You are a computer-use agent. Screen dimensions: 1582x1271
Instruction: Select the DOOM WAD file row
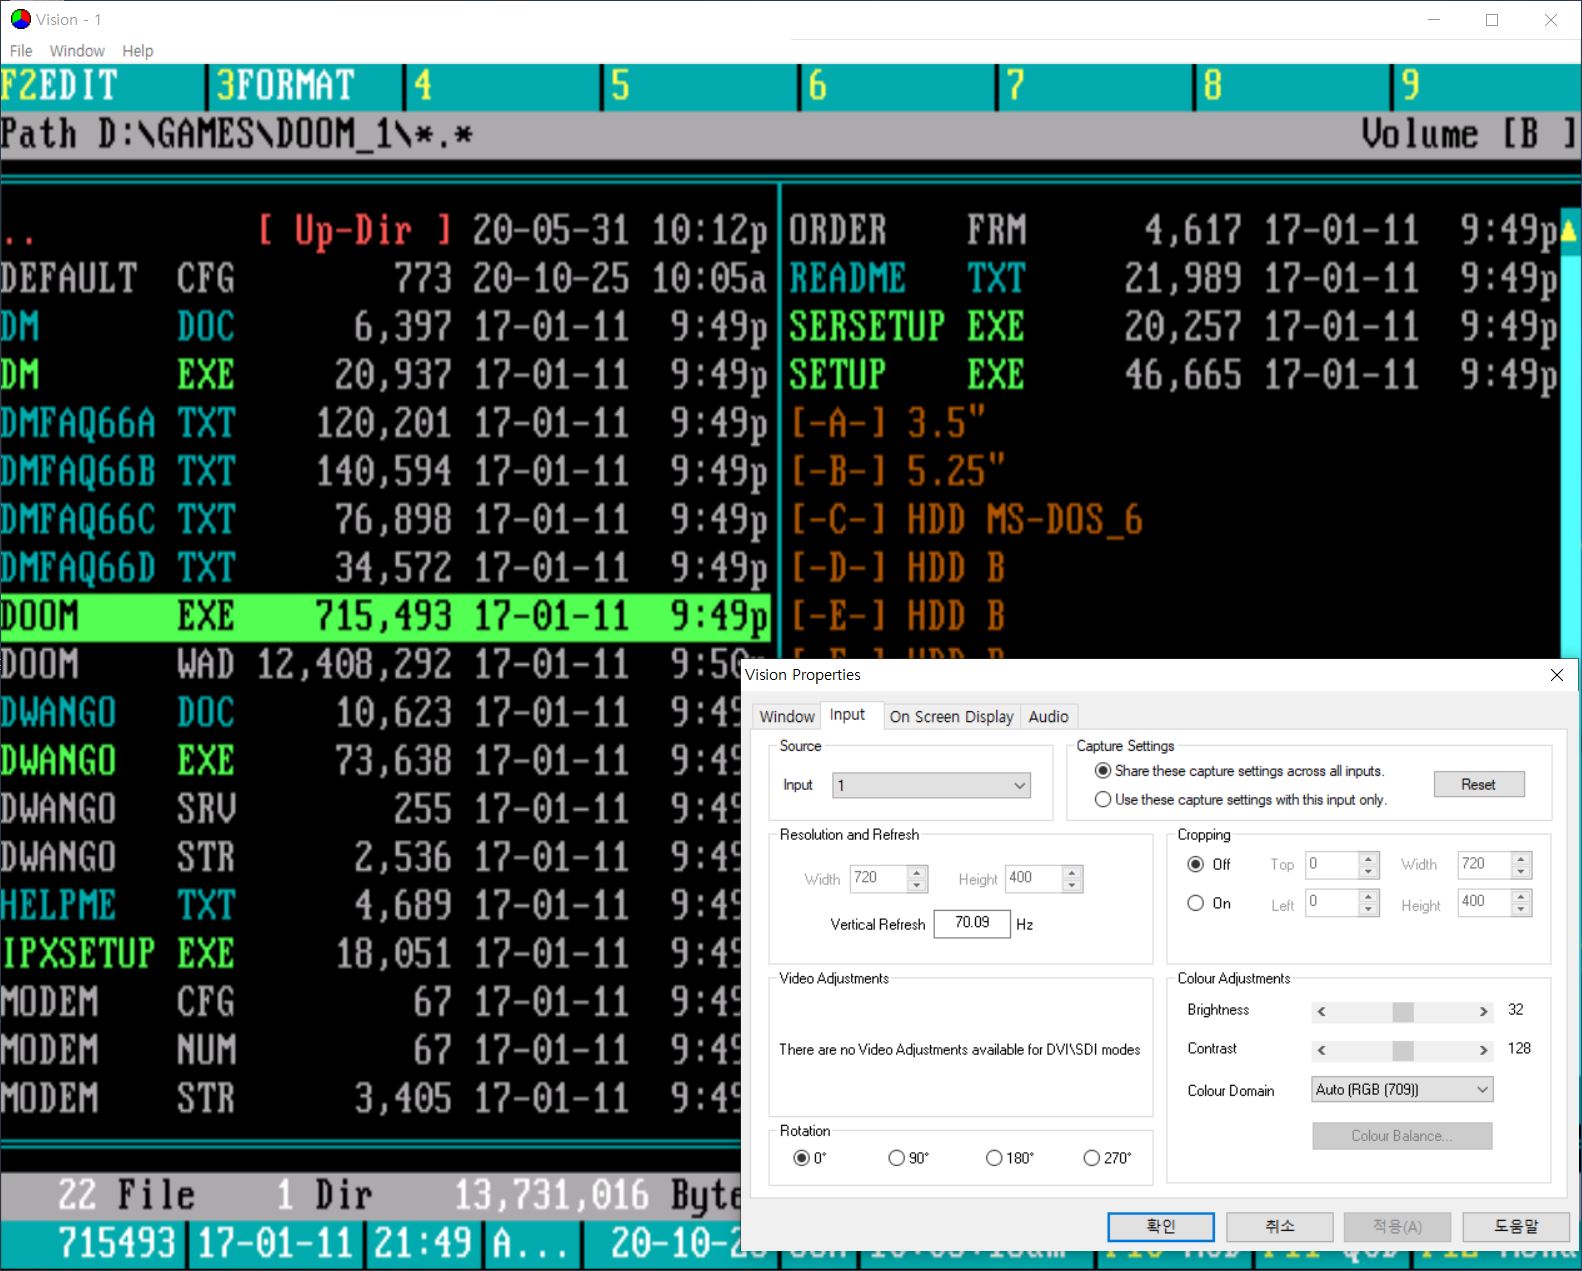(x=372, y=665)
